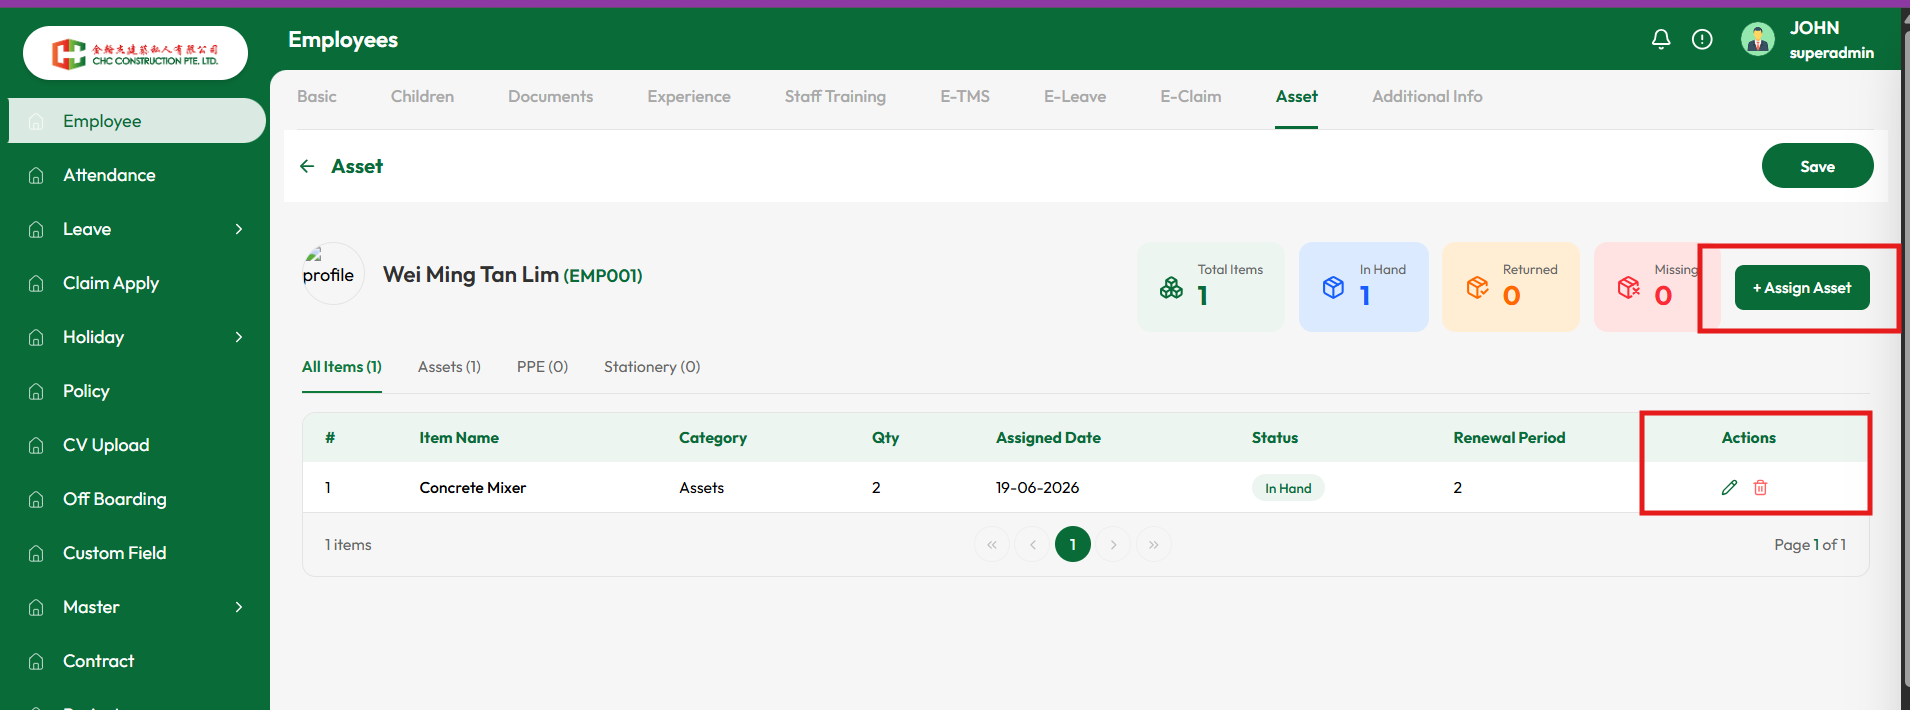The image size is (1910, 710).
Task: Click the Off Boarding sidebar icon
Action: pos(36,499)
